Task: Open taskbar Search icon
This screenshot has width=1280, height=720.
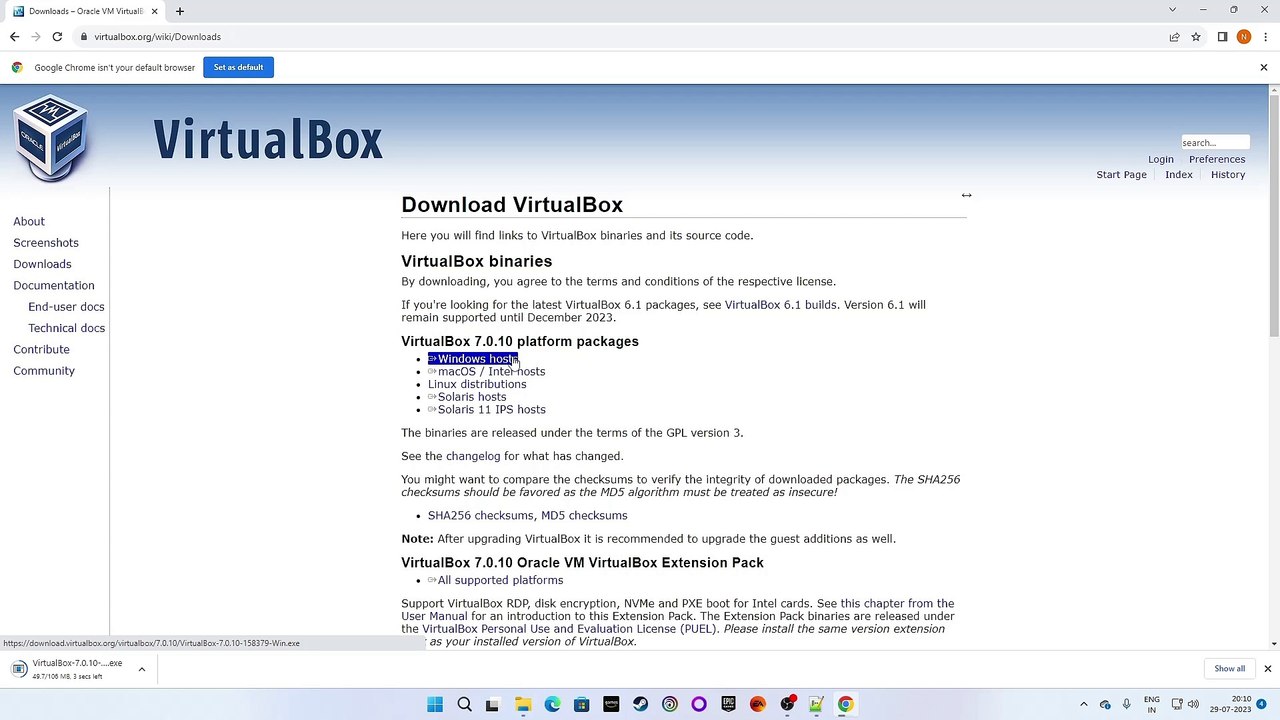Action: [464, 705]
